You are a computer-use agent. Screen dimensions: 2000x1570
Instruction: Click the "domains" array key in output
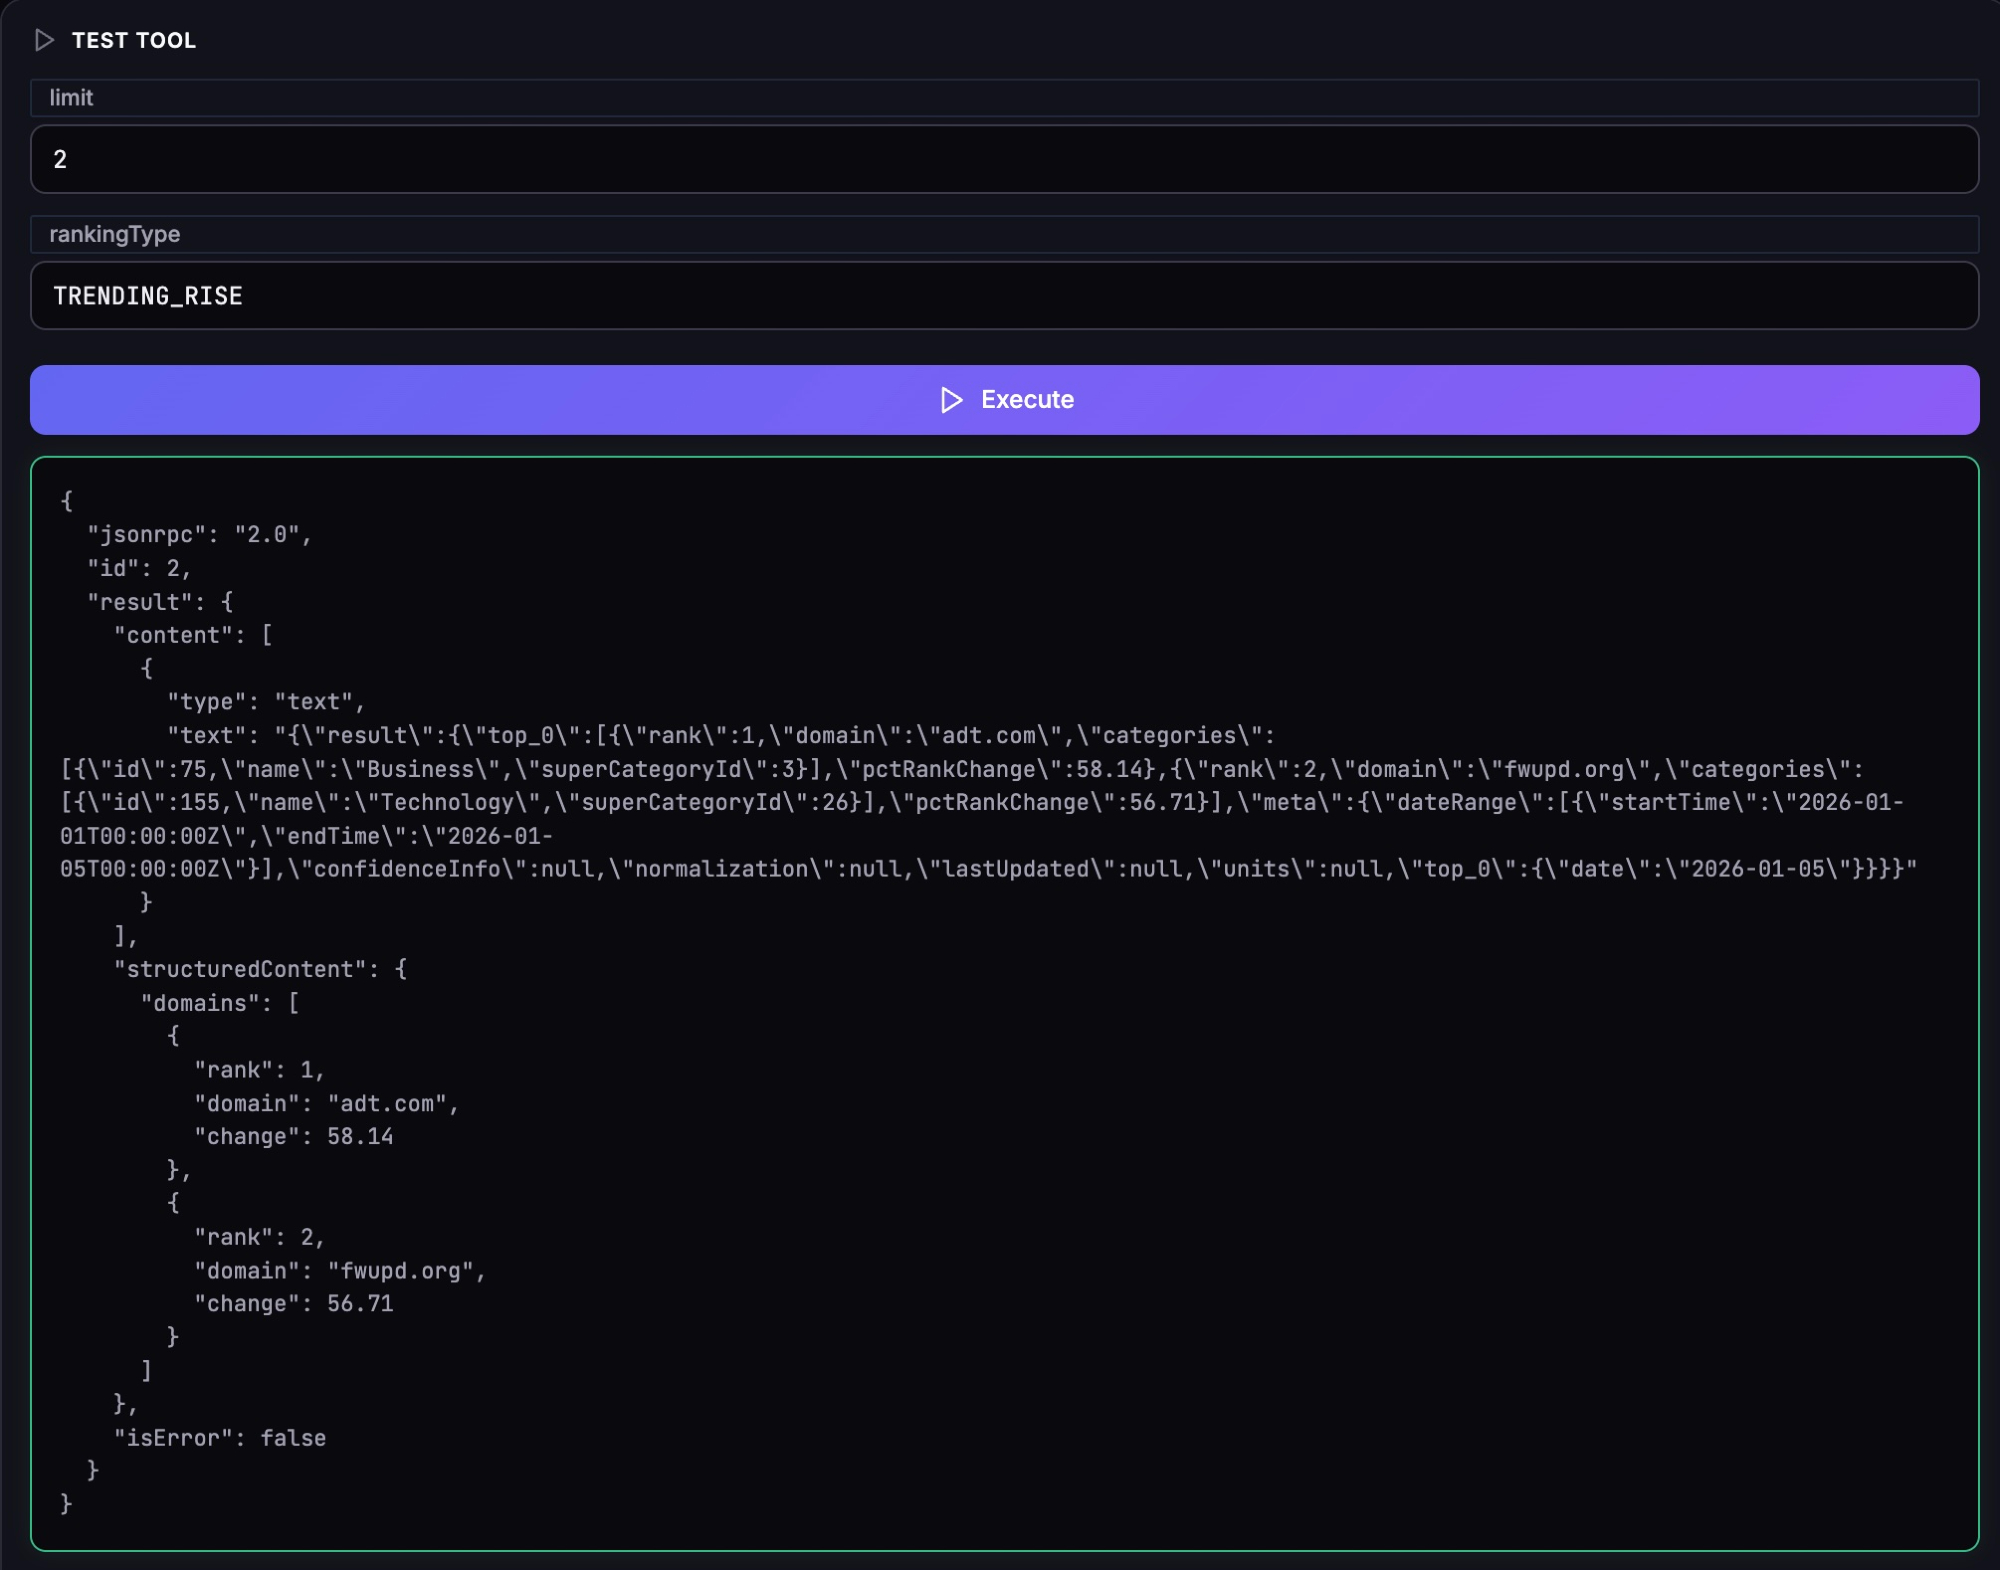point(206,1003)
